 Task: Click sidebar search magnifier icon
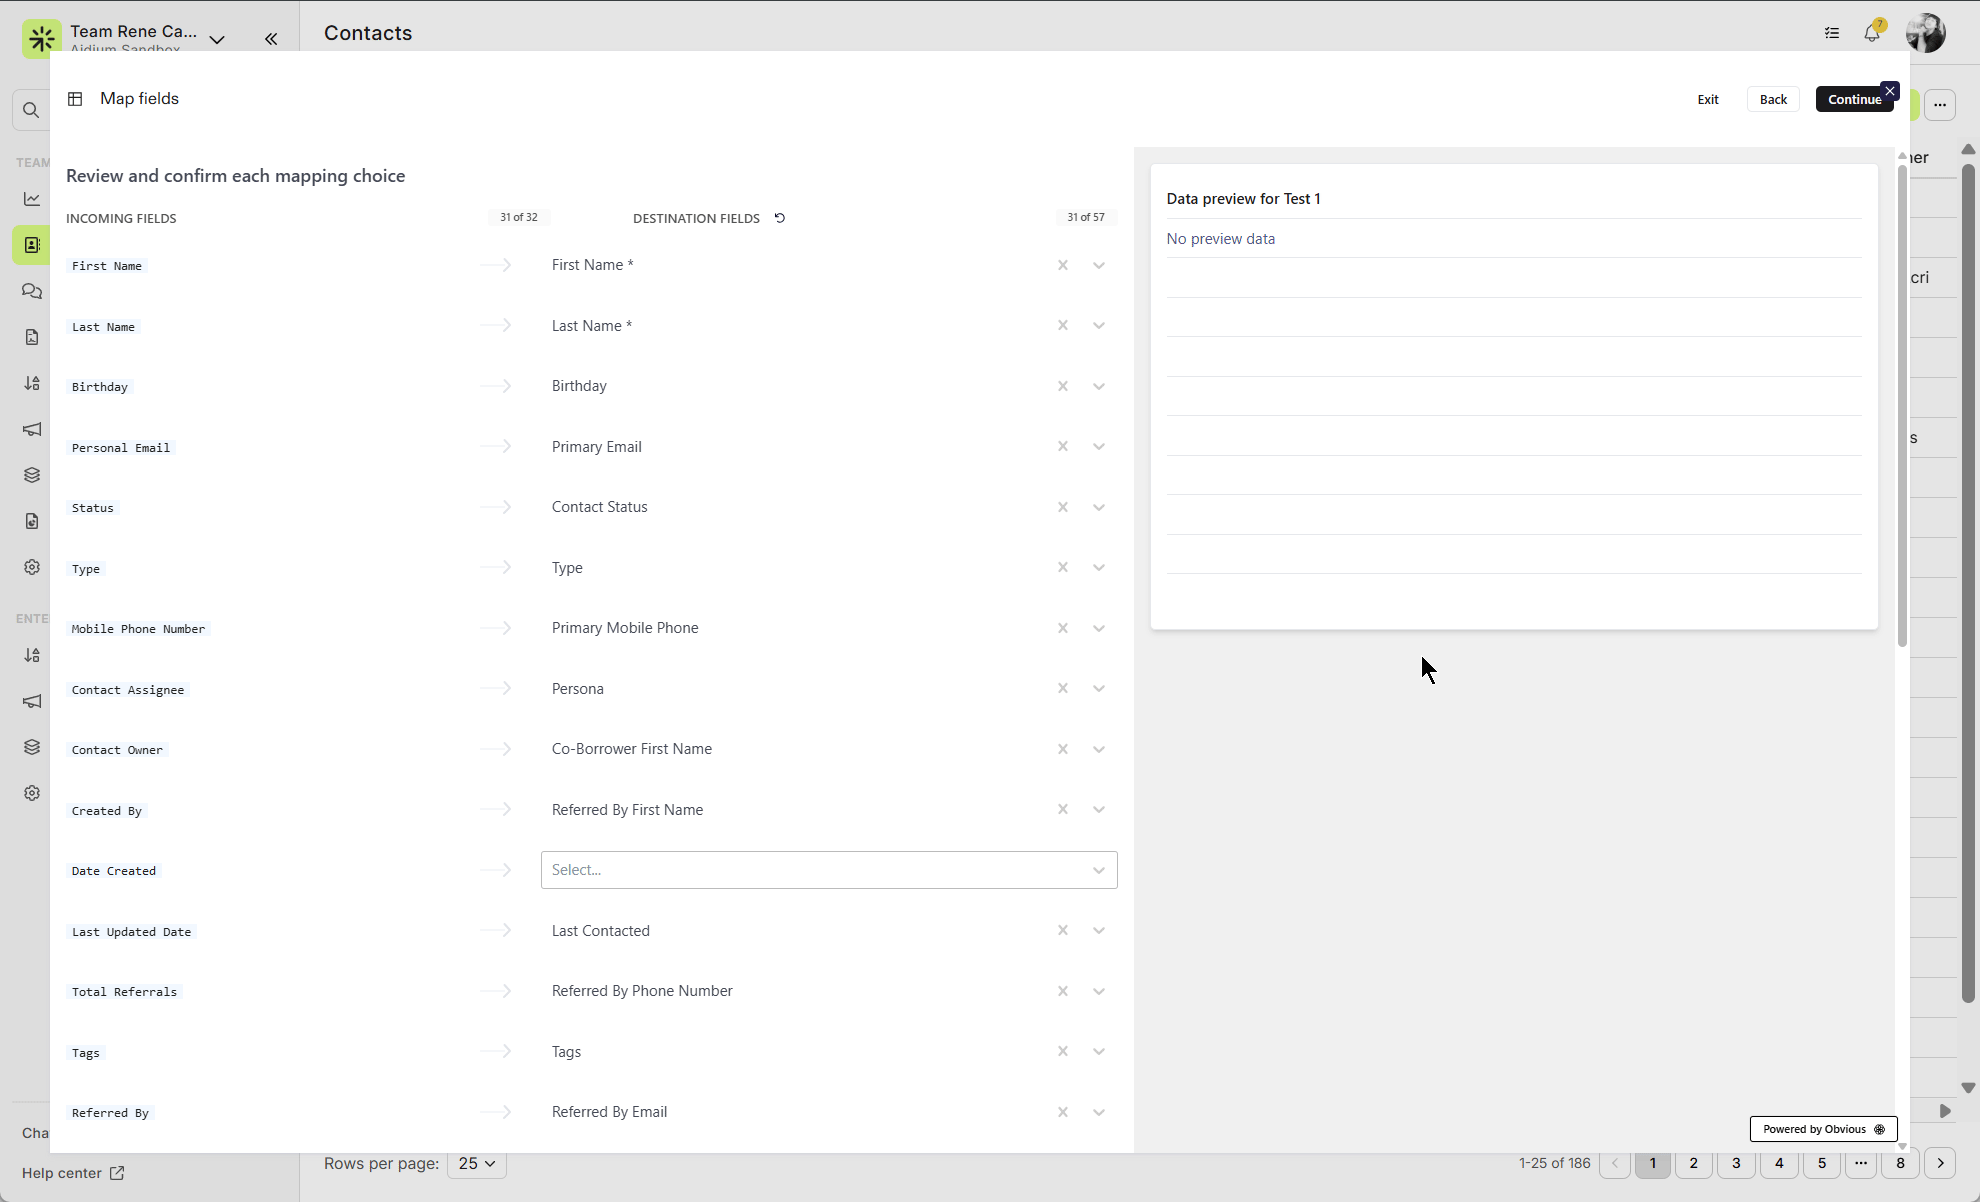pos(31,110)
